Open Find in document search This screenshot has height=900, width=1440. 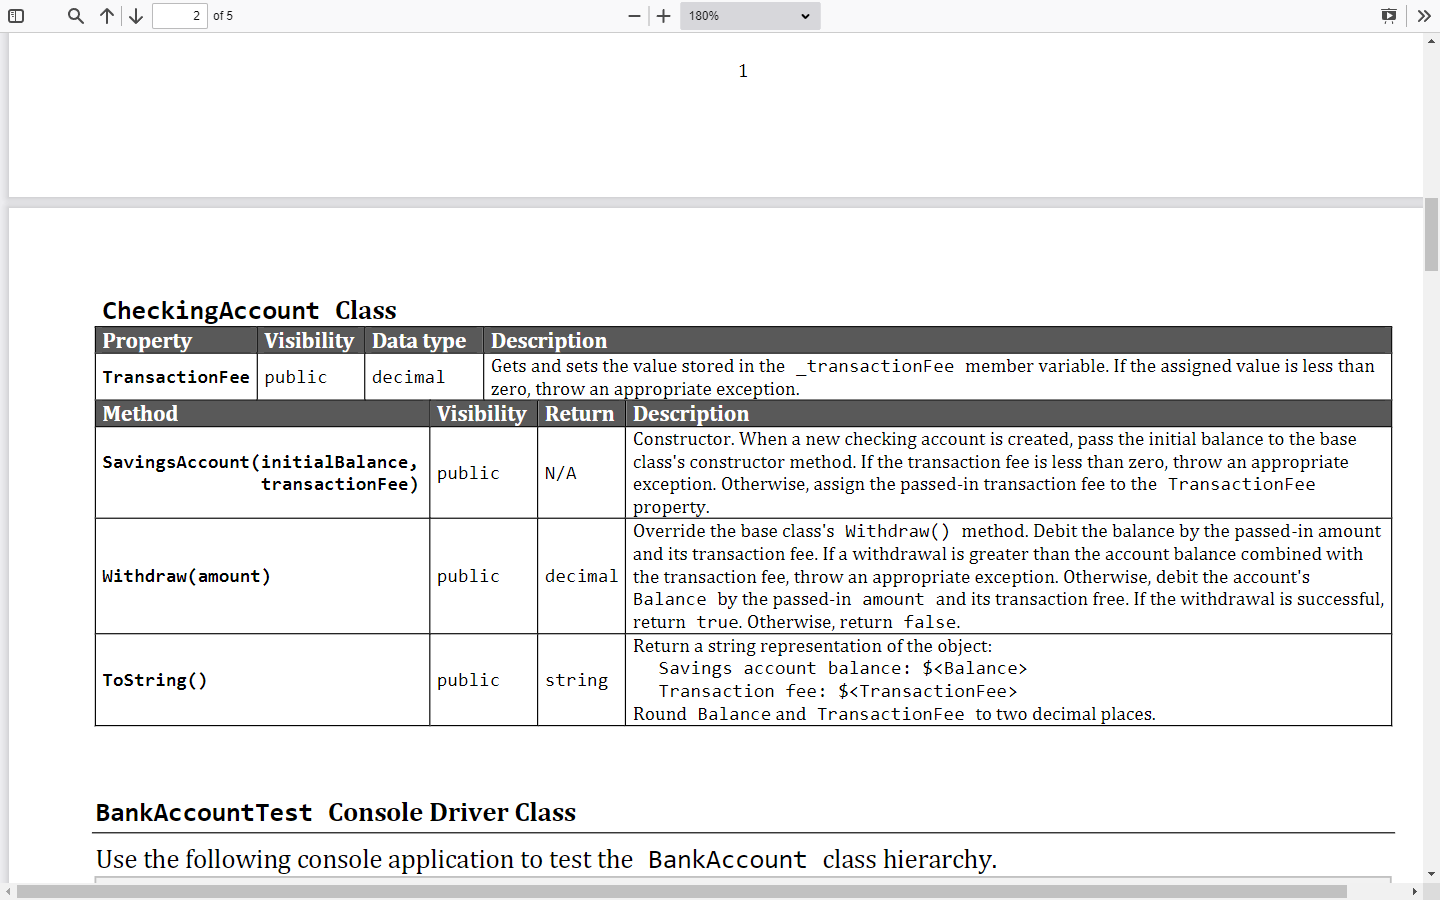click(x=75, y=15)
